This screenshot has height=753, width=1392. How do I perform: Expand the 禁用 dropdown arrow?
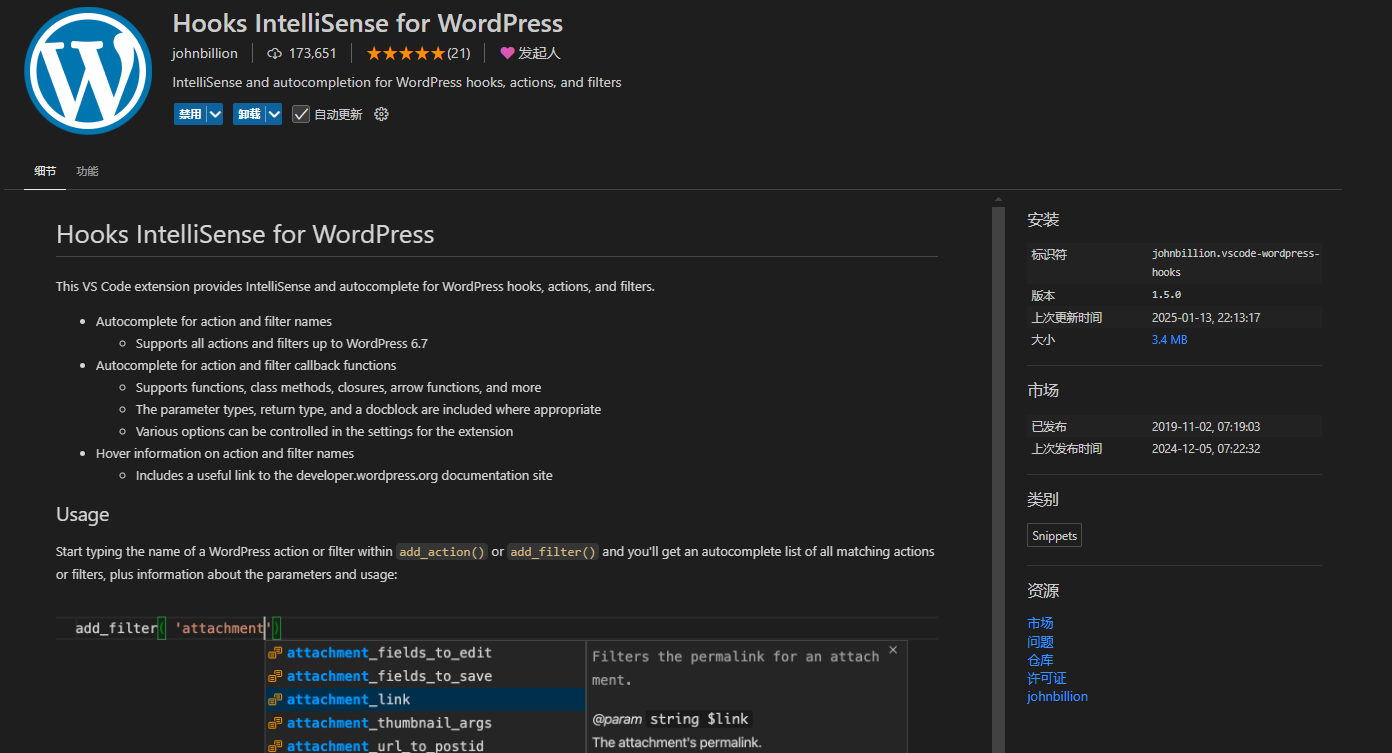[215, 114]
